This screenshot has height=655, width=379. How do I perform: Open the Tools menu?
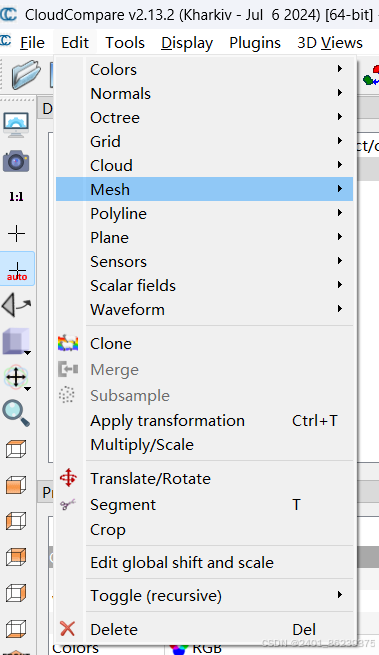click(125, 43)
